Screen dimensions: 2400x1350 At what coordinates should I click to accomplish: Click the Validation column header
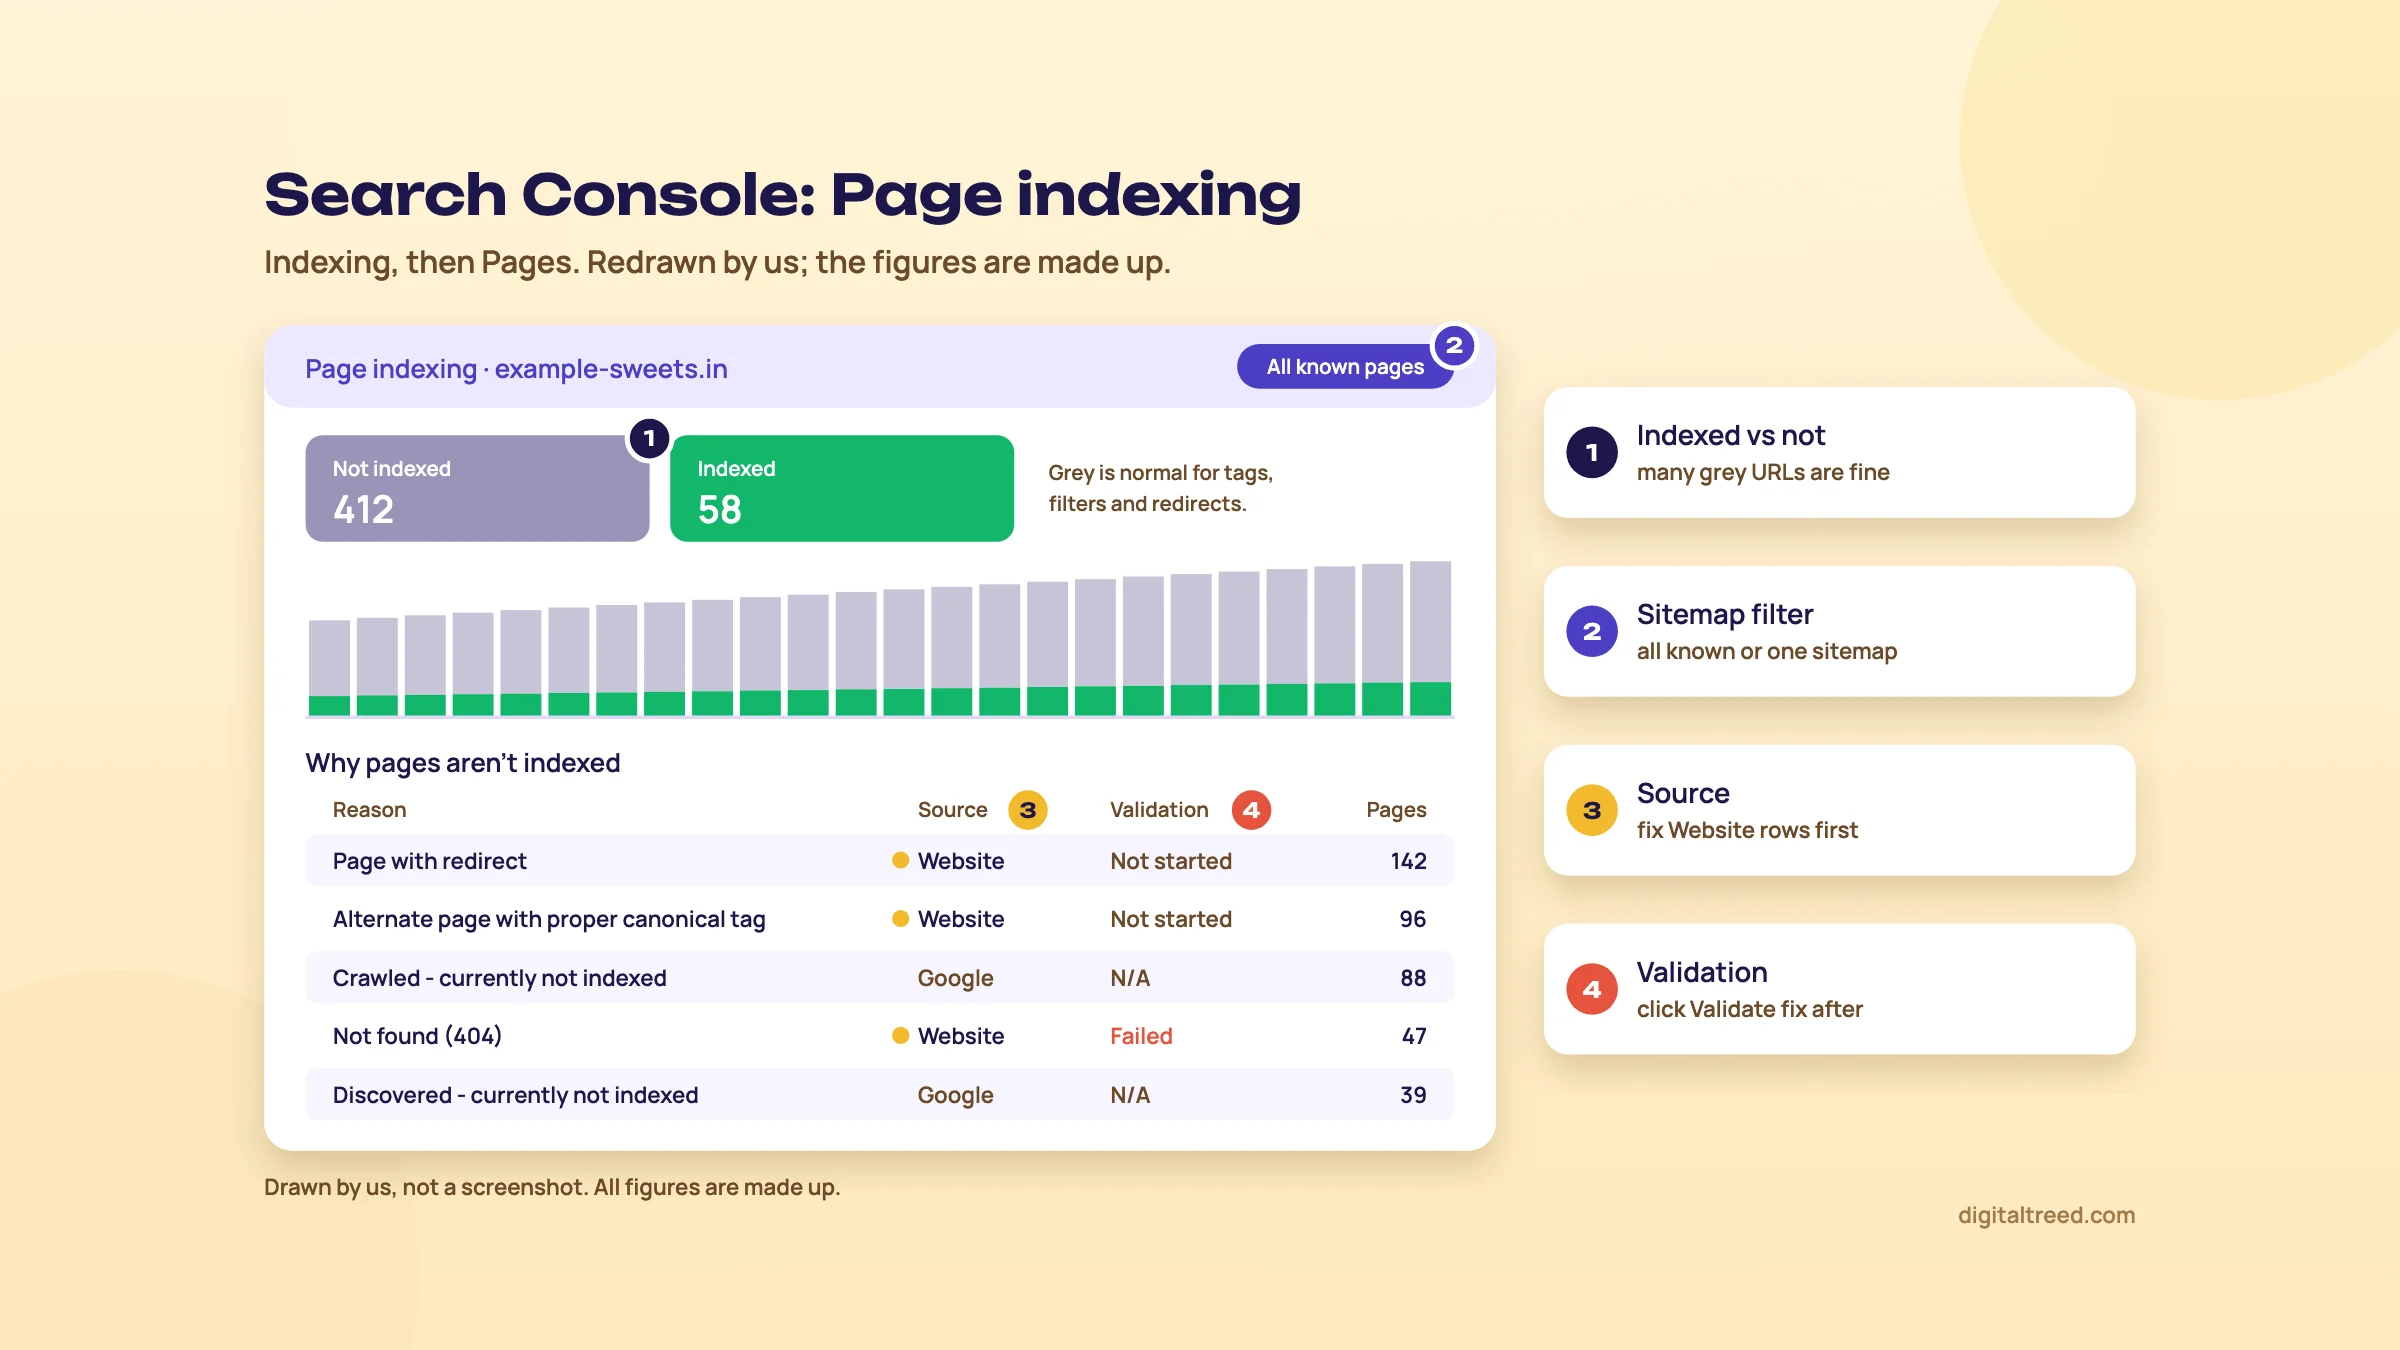click(1159, 810)
